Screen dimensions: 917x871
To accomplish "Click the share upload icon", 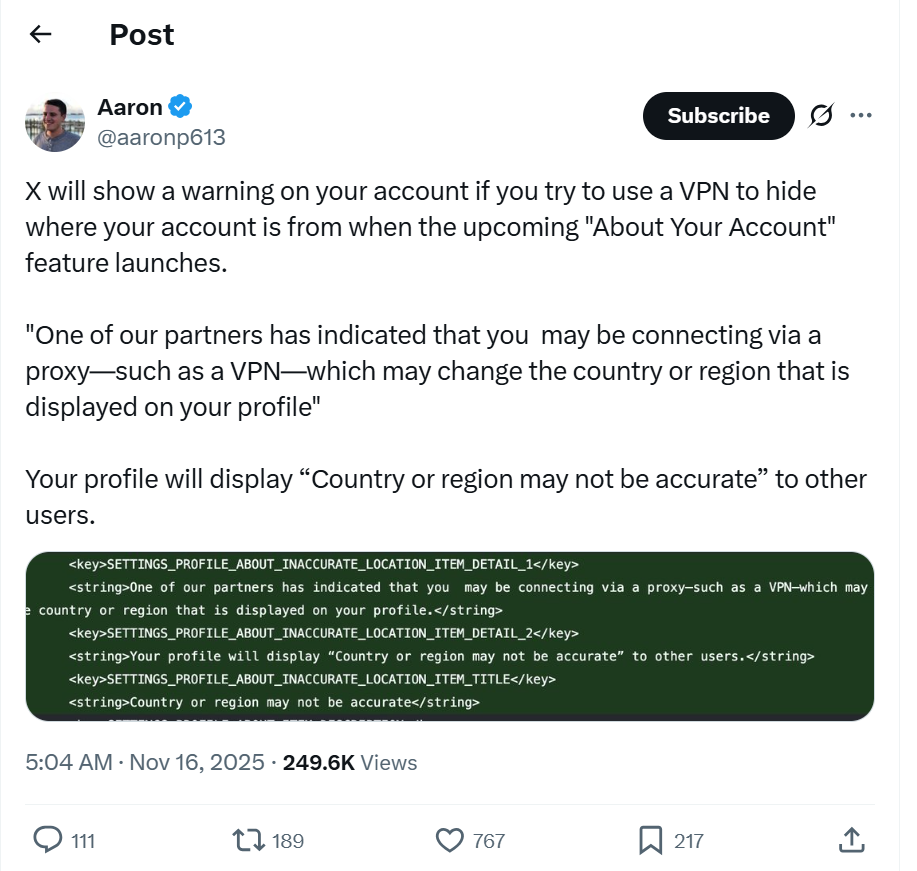I will 851,840.
